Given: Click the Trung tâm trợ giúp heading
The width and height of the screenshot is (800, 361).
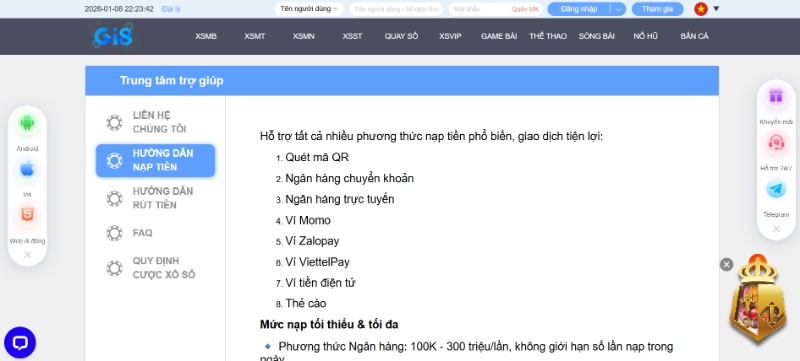Looking at the screenshot, I should (171, 81).
